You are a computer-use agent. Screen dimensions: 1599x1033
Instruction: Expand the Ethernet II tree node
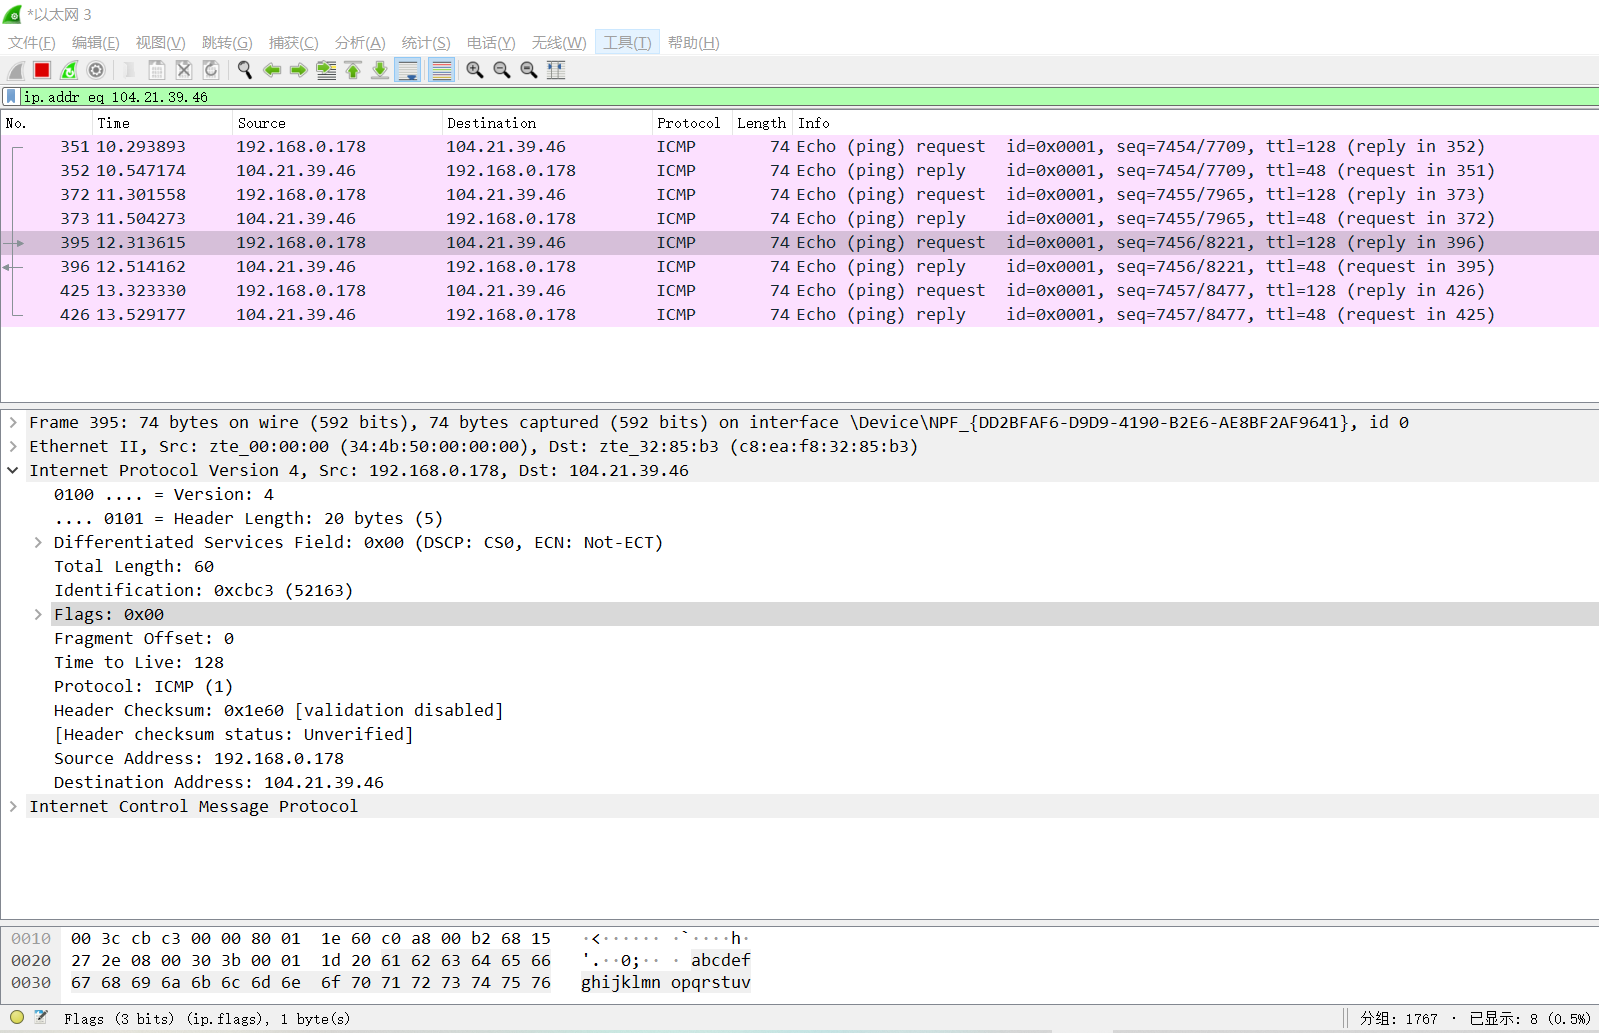[x=13, y=446]
